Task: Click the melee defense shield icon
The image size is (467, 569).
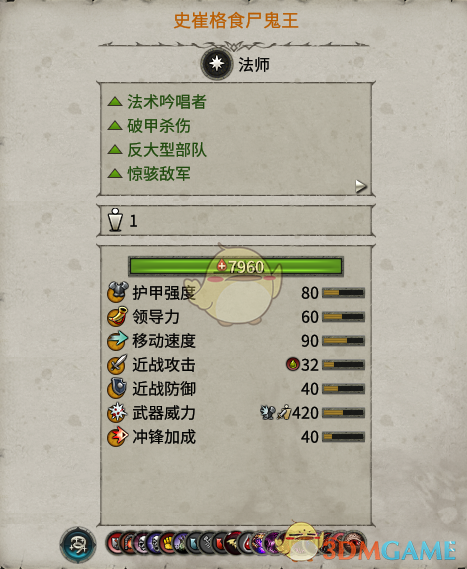Action: tap(117, 388)
